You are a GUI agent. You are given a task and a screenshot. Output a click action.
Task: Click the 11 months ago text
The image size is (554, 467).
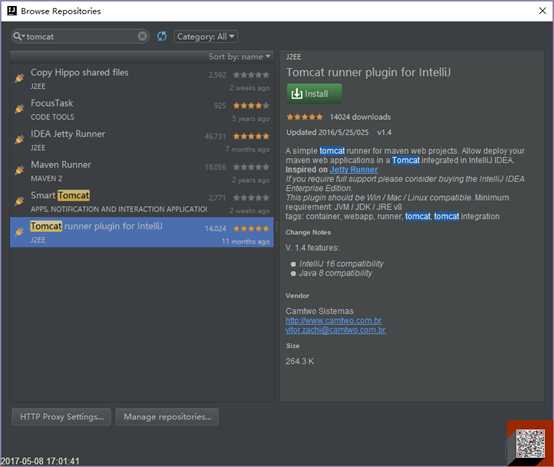click(x=246, y=242)
